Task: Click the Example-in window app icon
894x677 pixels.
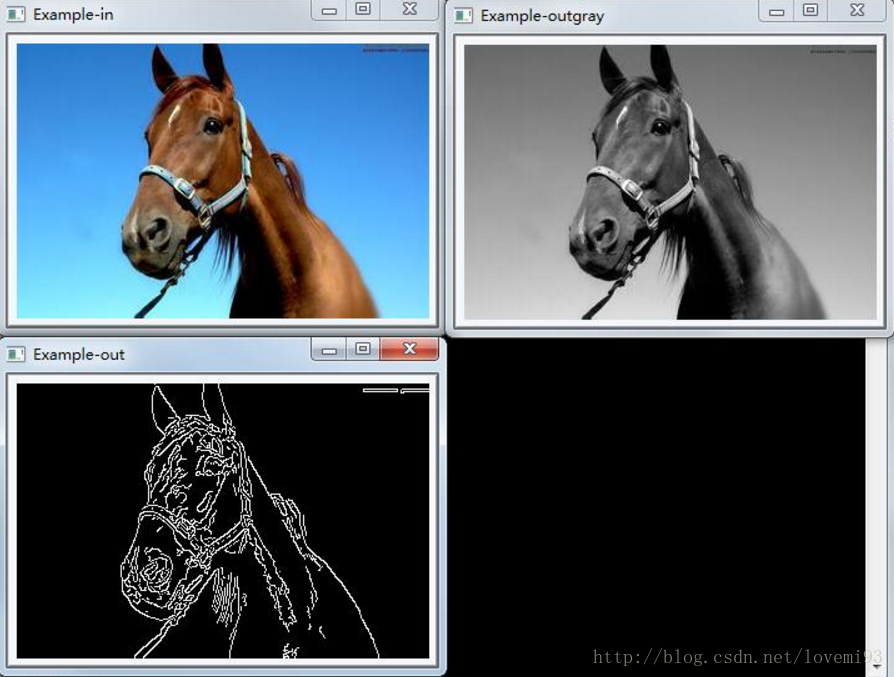Action: point(15,14)
